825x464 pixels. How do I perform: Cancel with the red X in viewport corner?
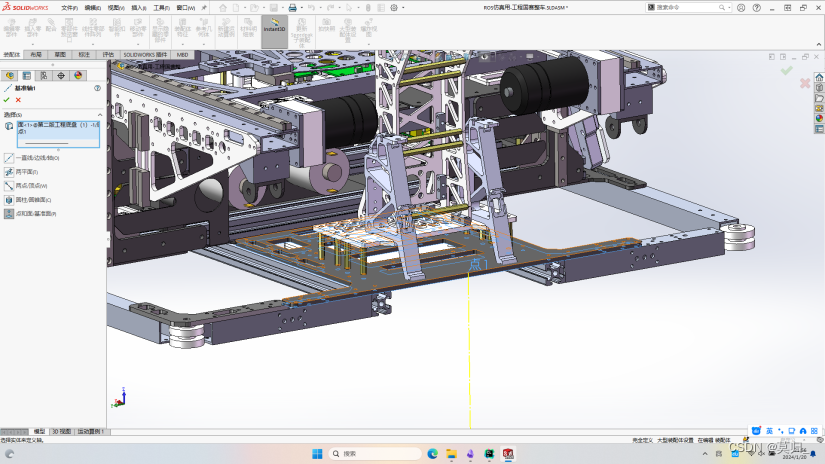click(805, 83)
